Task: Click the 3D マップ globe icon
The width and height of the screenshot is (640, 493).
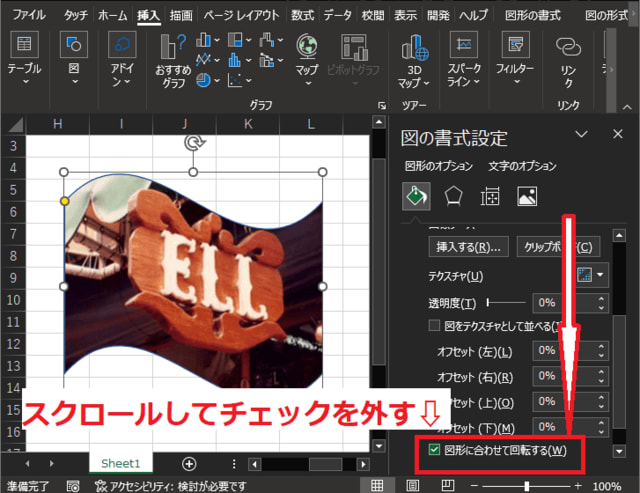Action: tap(414, 48)
